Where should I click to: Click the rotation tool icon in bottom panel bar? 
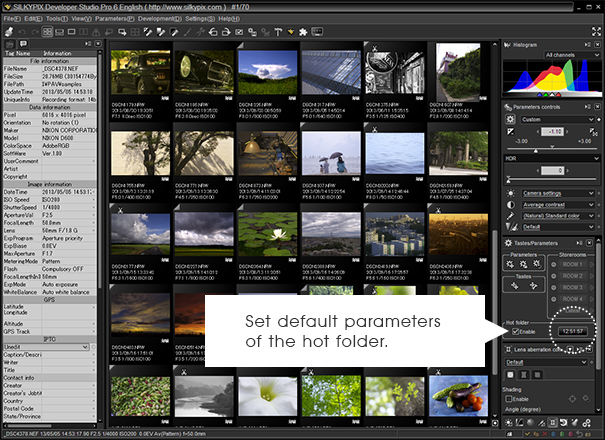tap(564, 423)
